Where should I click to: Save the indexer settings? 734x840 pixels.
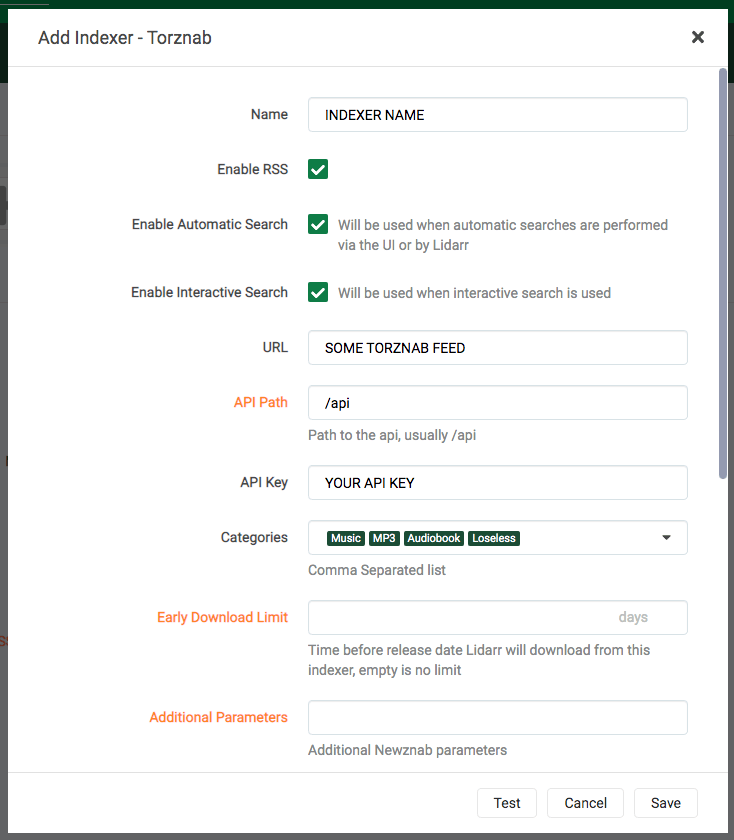[x=665, y=803]
